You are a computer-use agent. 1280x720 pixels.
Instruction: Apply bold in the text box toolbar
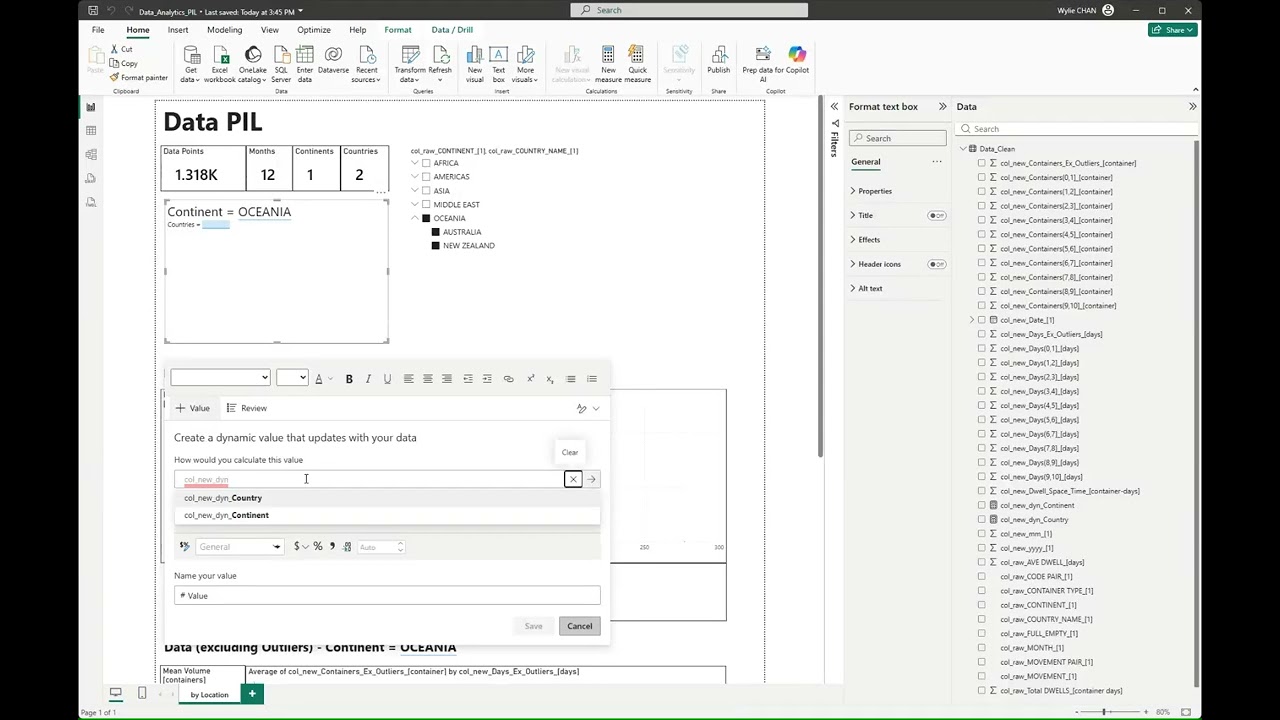pos(349,379)
